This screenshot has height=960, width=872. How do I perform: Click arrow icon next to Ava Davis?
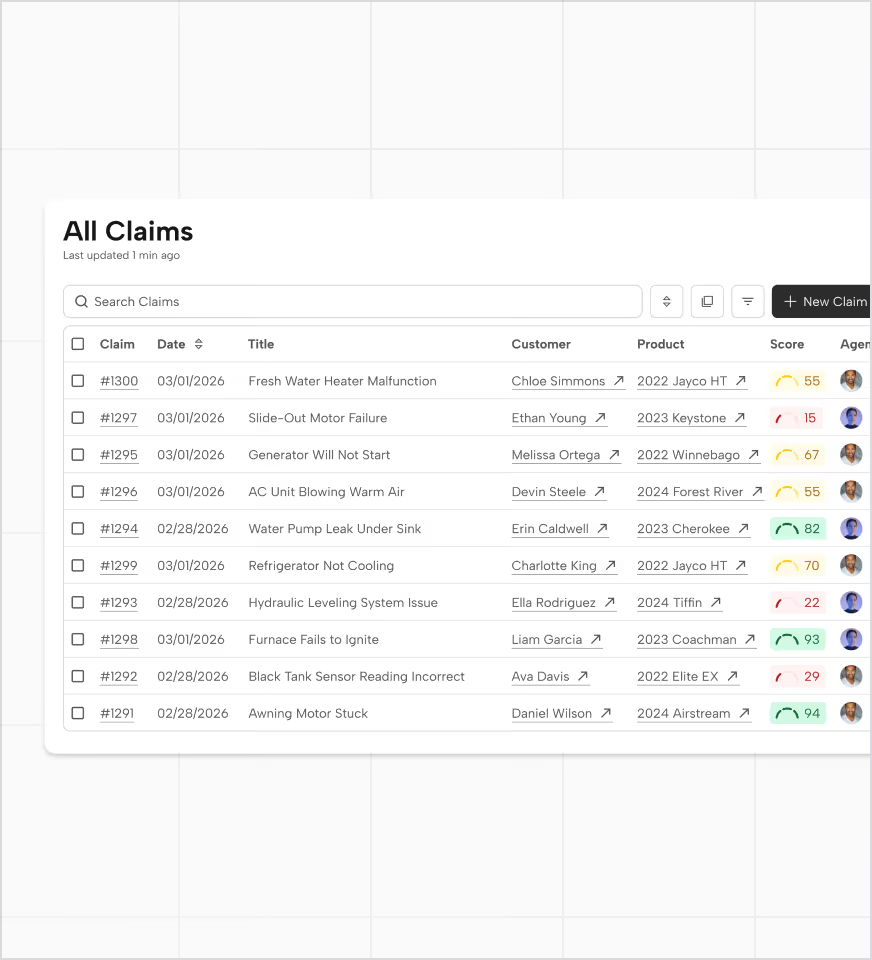click(x=583, y=676)
